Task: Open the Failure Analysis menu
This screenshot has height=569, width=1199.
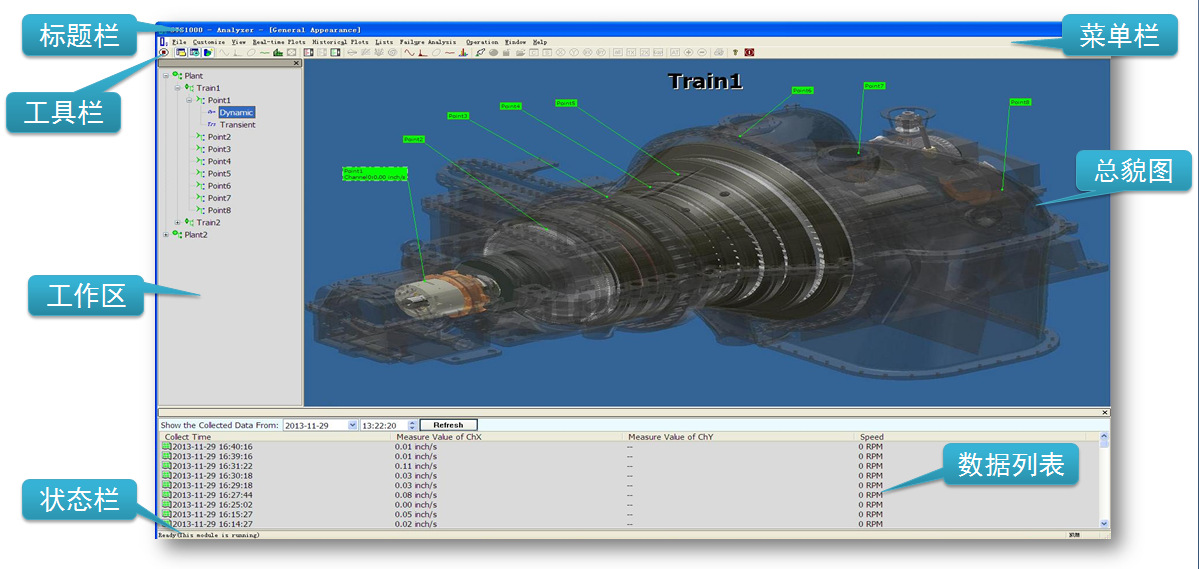Action: pos(427,42)
